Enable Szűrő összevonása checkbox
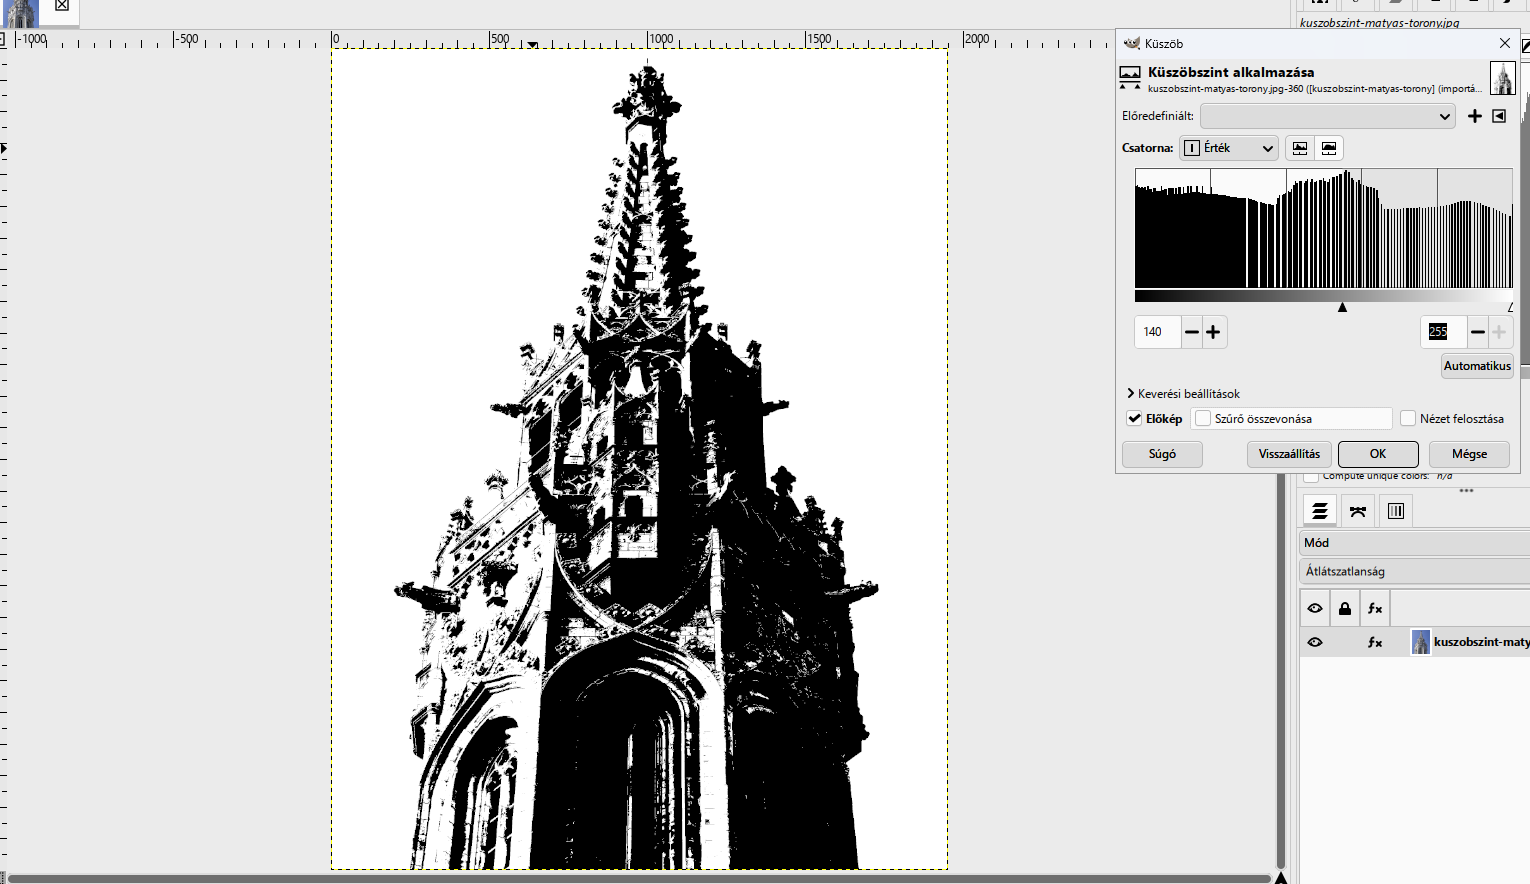 (1203, 419)
